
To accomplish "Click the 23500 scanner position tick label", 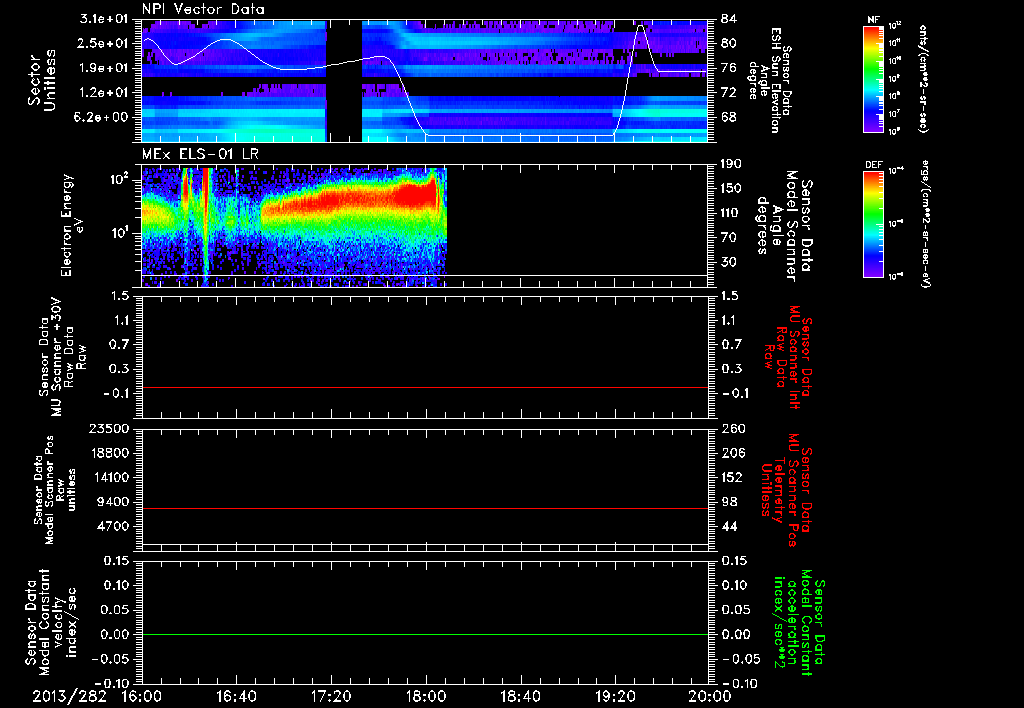I will [x=110, y=429].
